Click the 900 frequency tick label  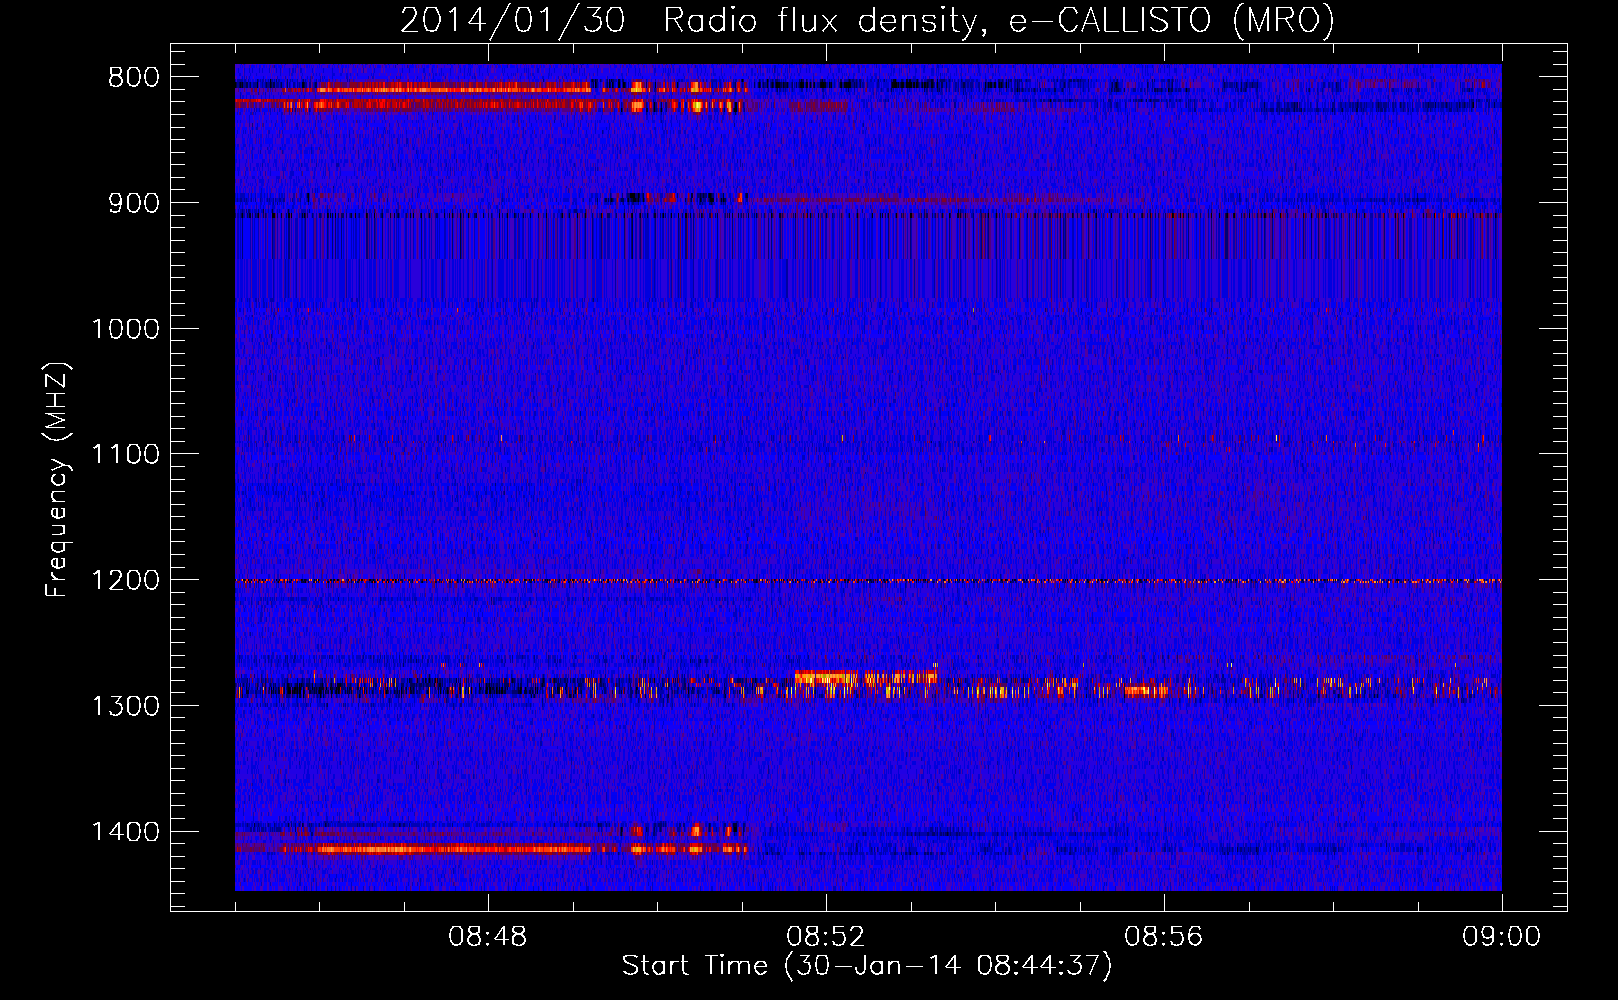(133, 203)
